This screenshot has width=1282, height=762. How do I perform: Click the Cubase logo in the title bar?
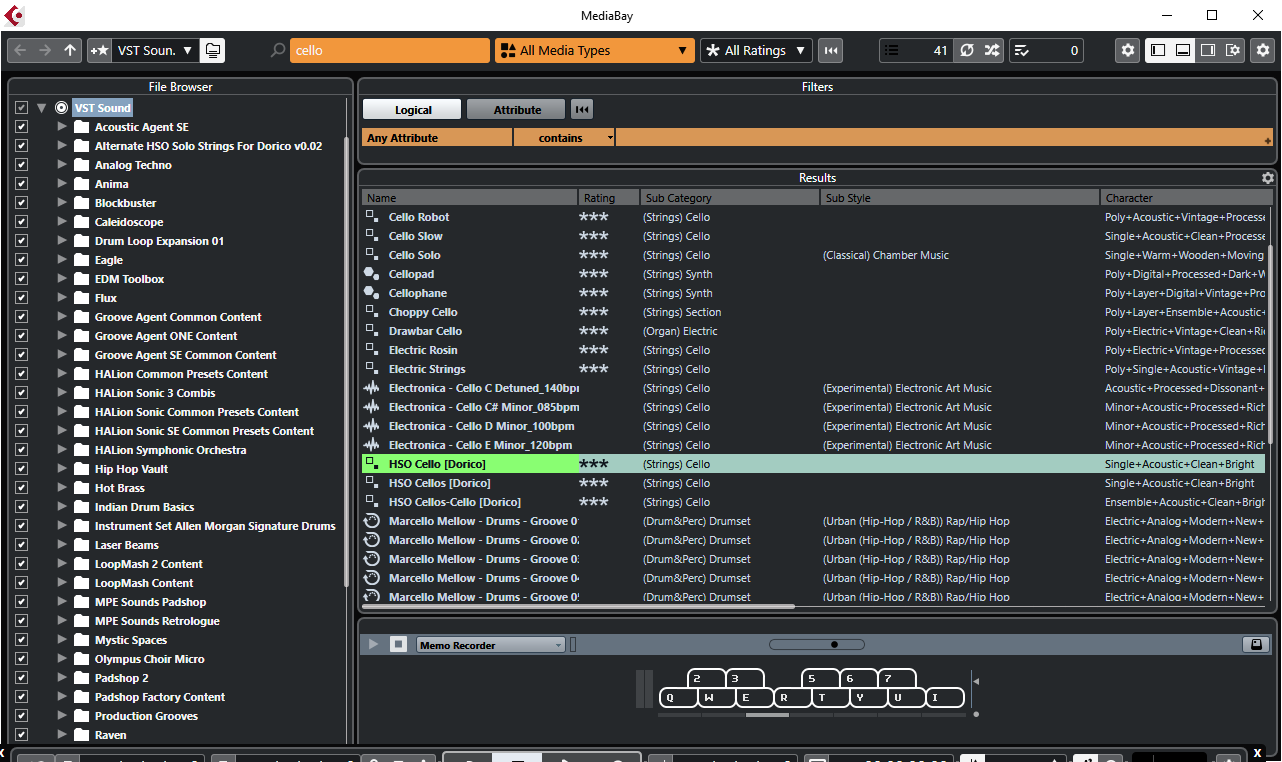tap(14, 15)
